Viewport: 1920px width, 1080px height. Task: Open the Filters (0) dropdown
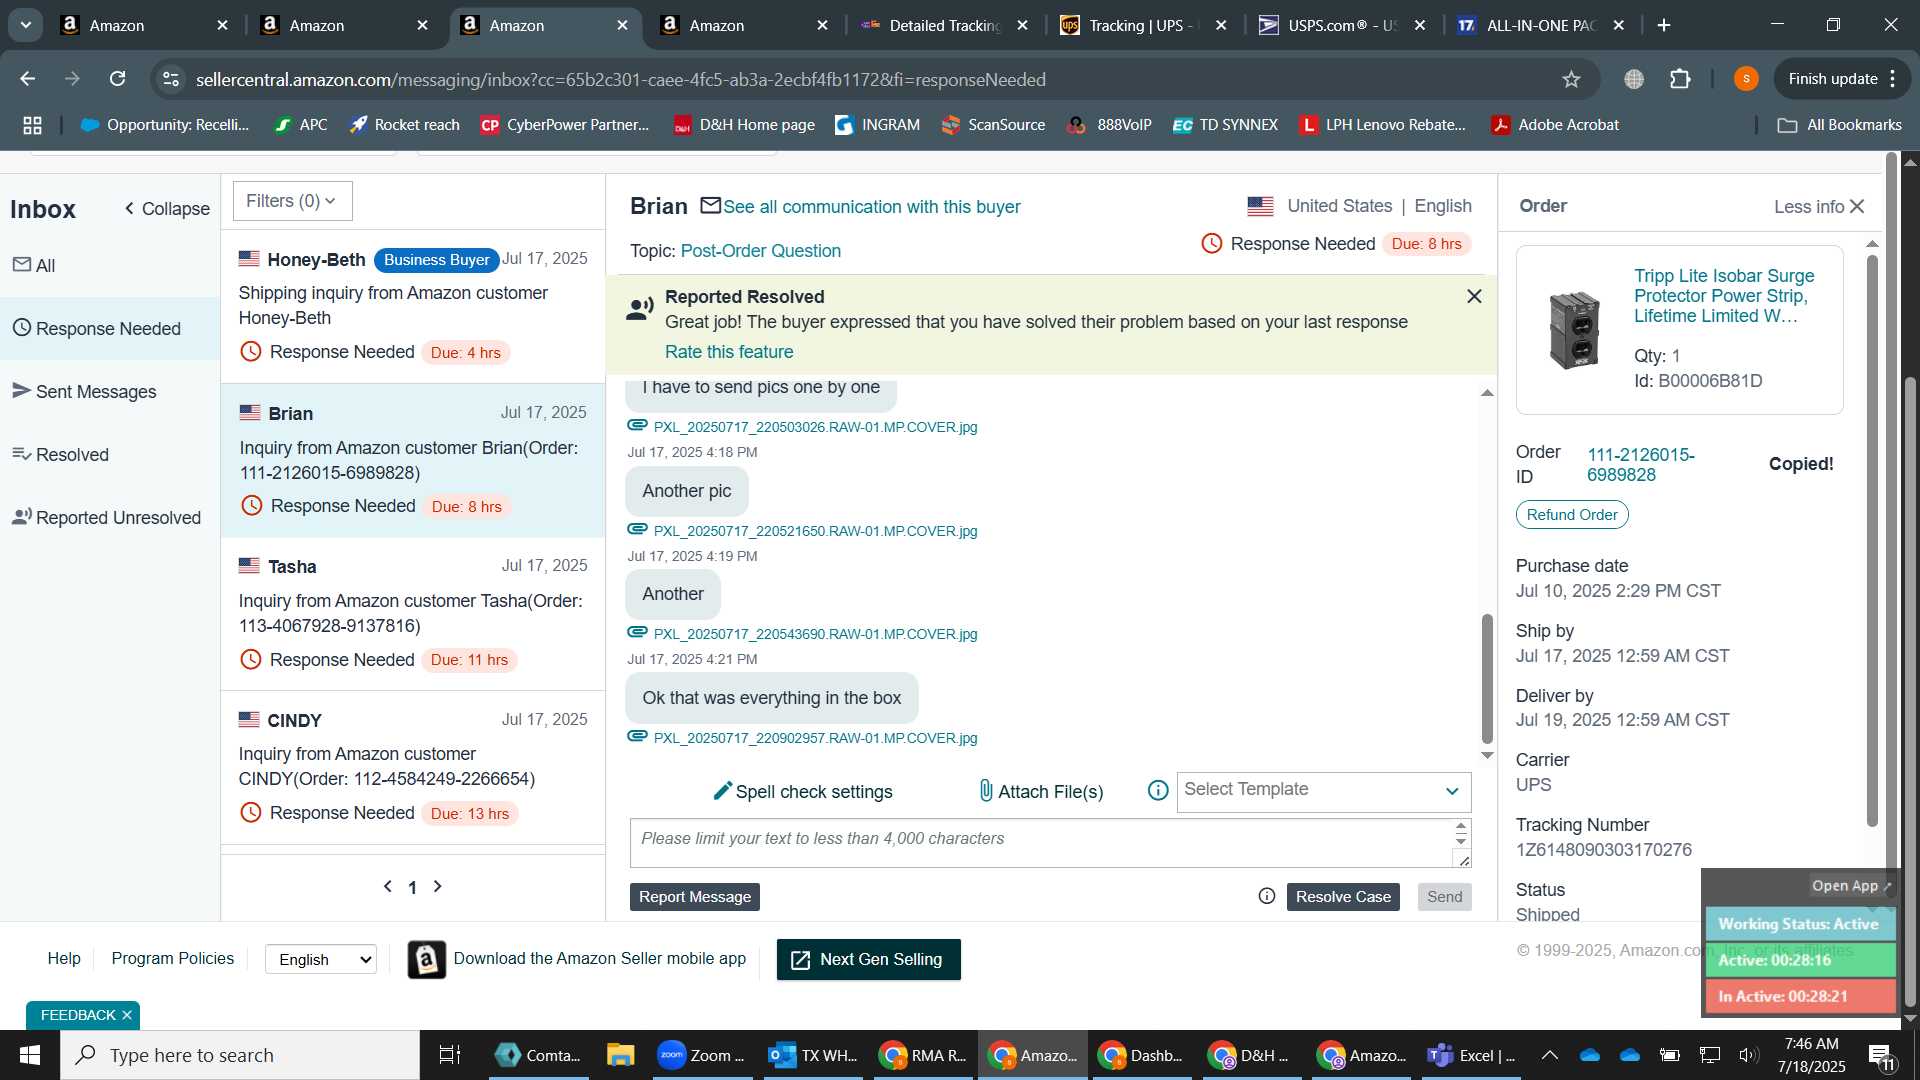tap(292, 201)
